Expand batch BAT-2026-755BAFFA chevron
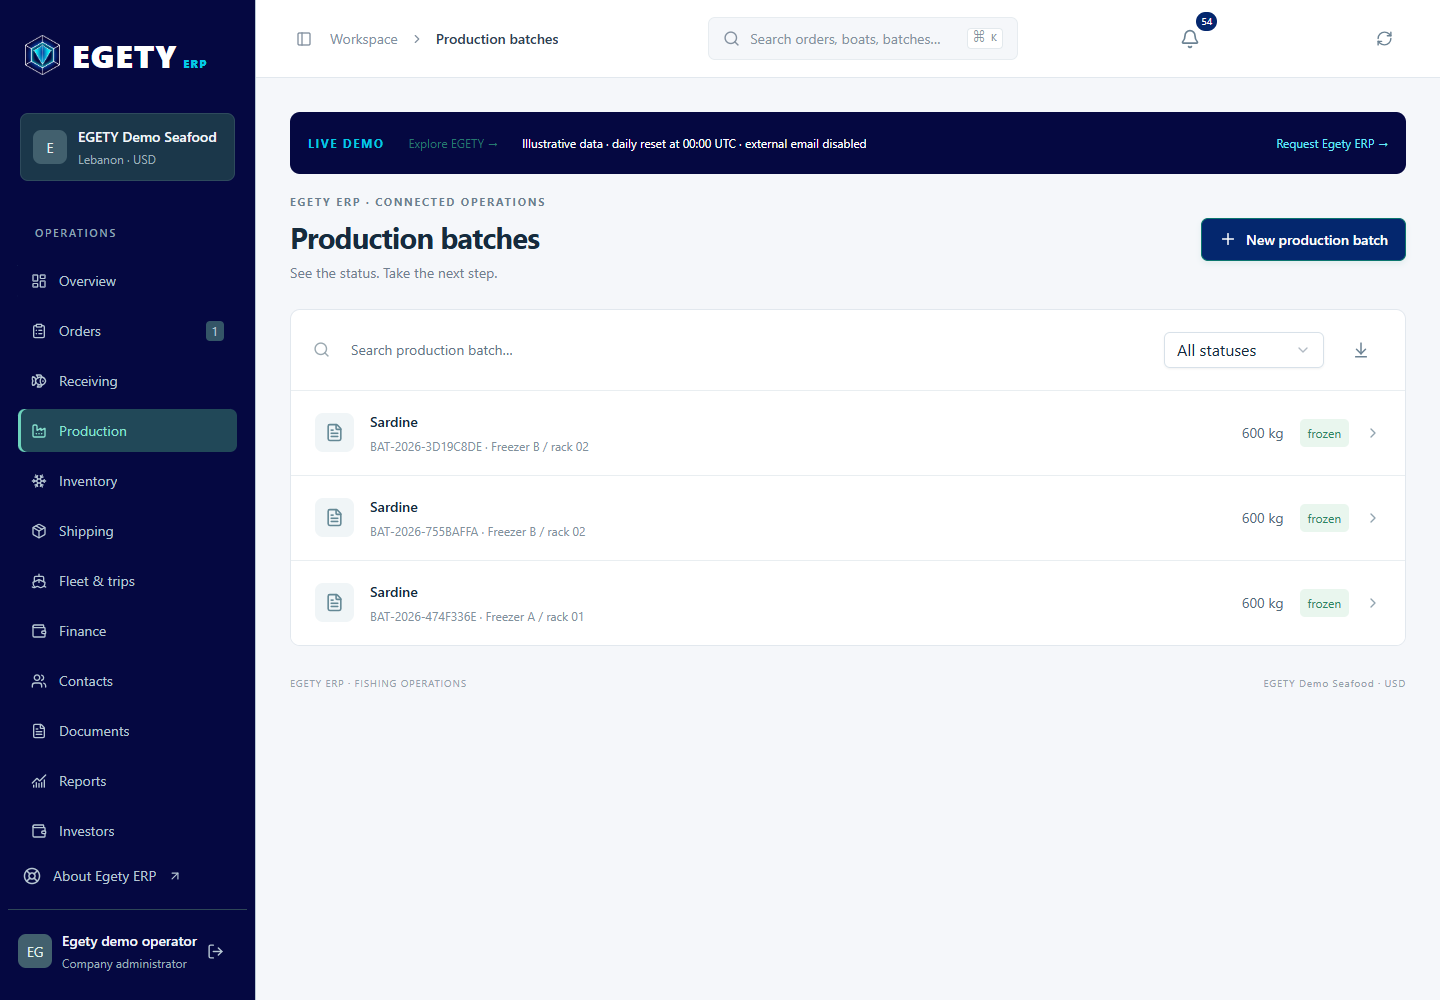The width and height of the screenshot is (1440, 1000). point(1373,518)
